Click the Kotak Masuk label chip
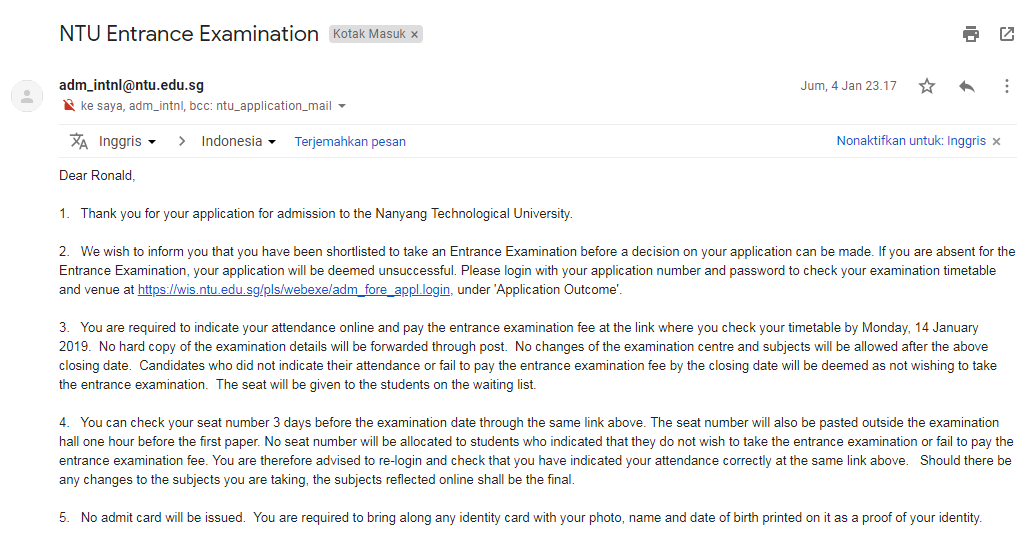The image size is (1035, 545). [x=368, y=34]
